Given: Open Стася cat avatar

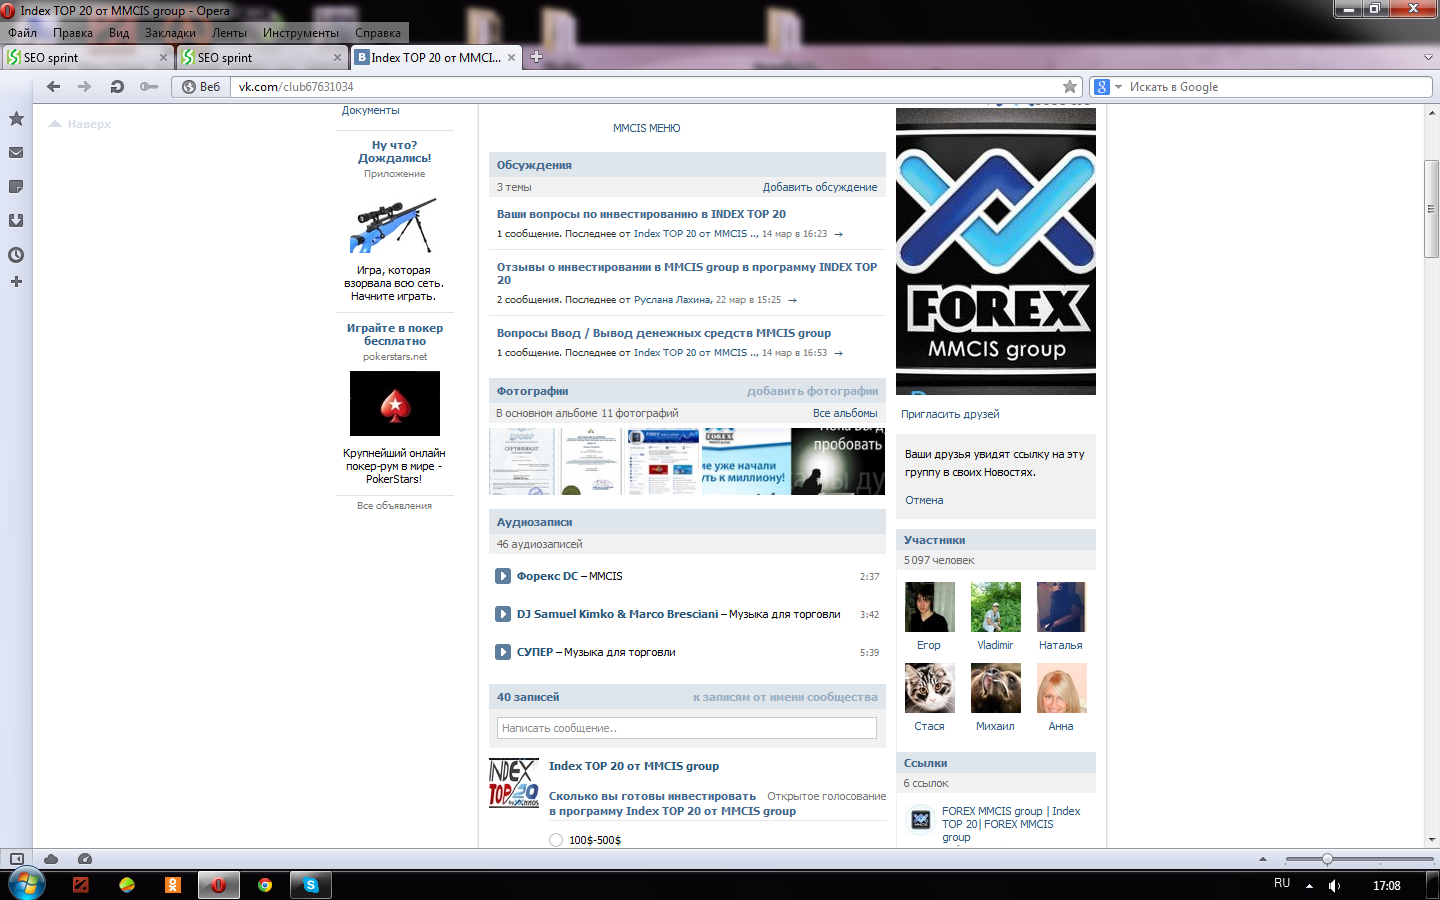Looking at the screenshot, I should [x=930, y=688].
